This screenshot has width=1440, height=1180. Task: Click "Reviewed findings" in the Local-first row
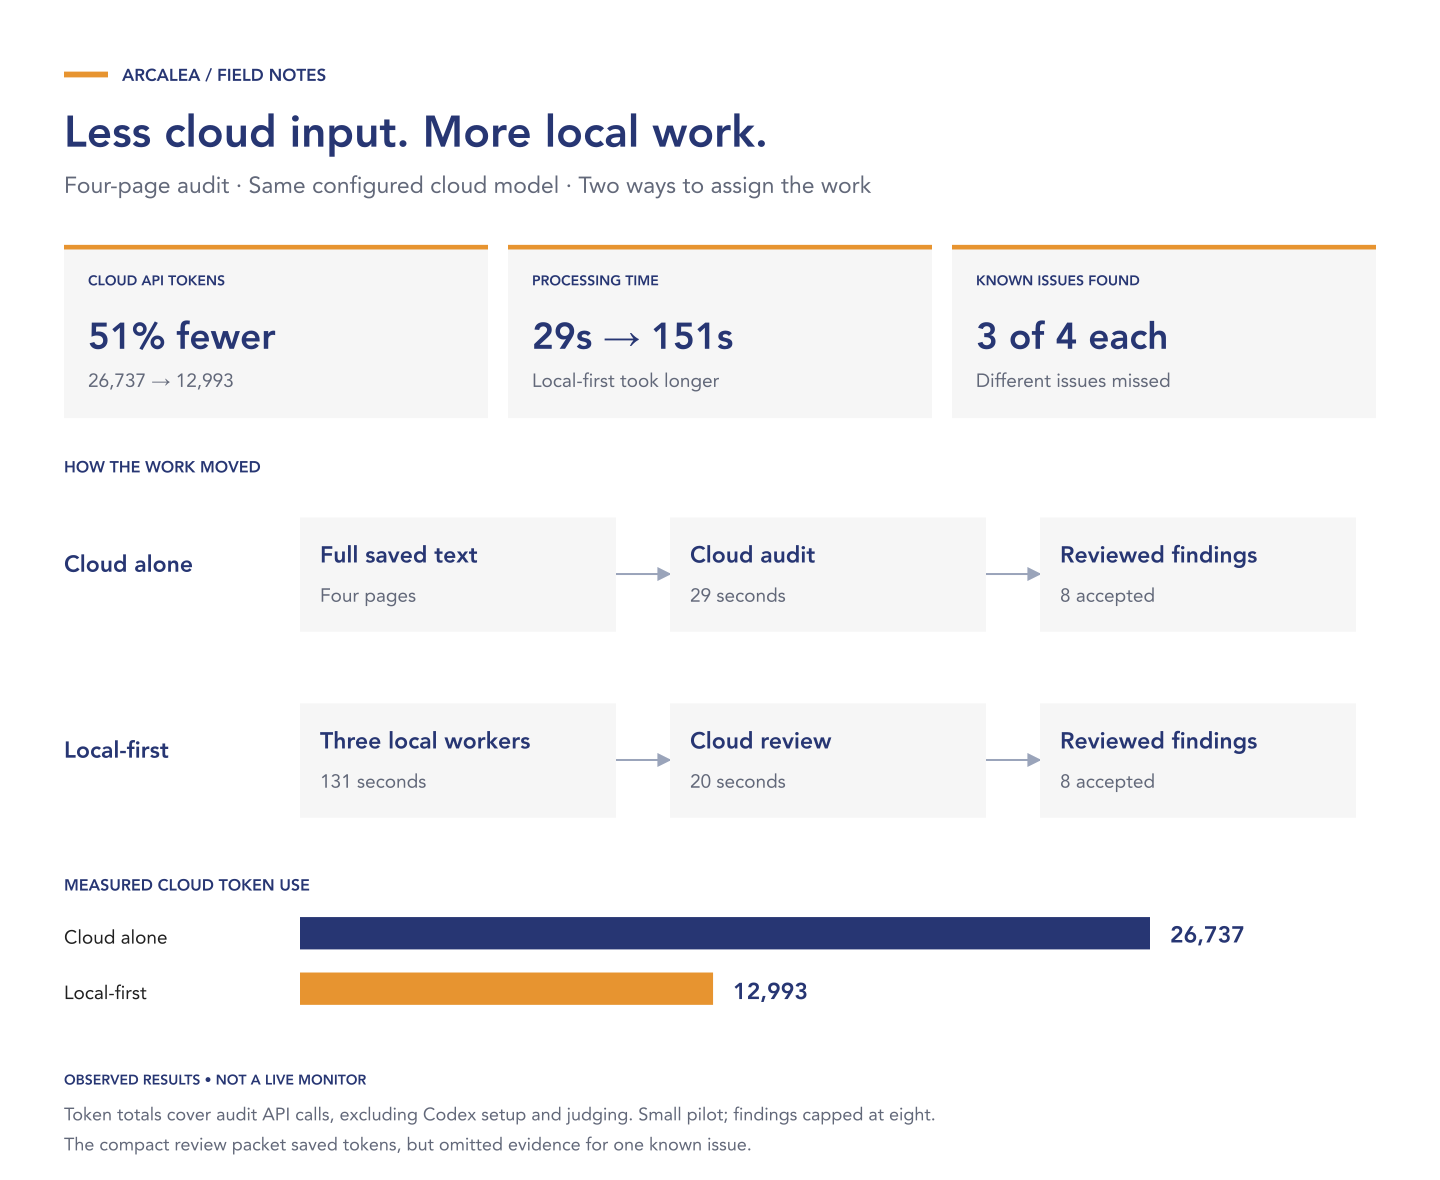[x=1158, y=741]
